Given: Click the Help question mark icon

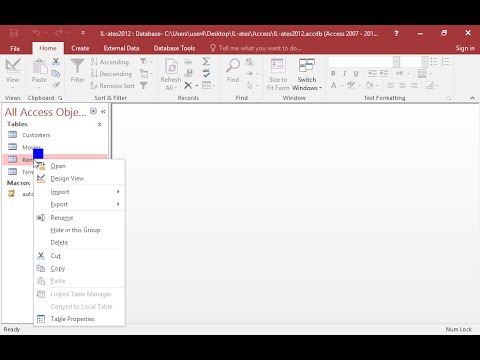Looking at the screenshot, I should (x=396, y=33).
